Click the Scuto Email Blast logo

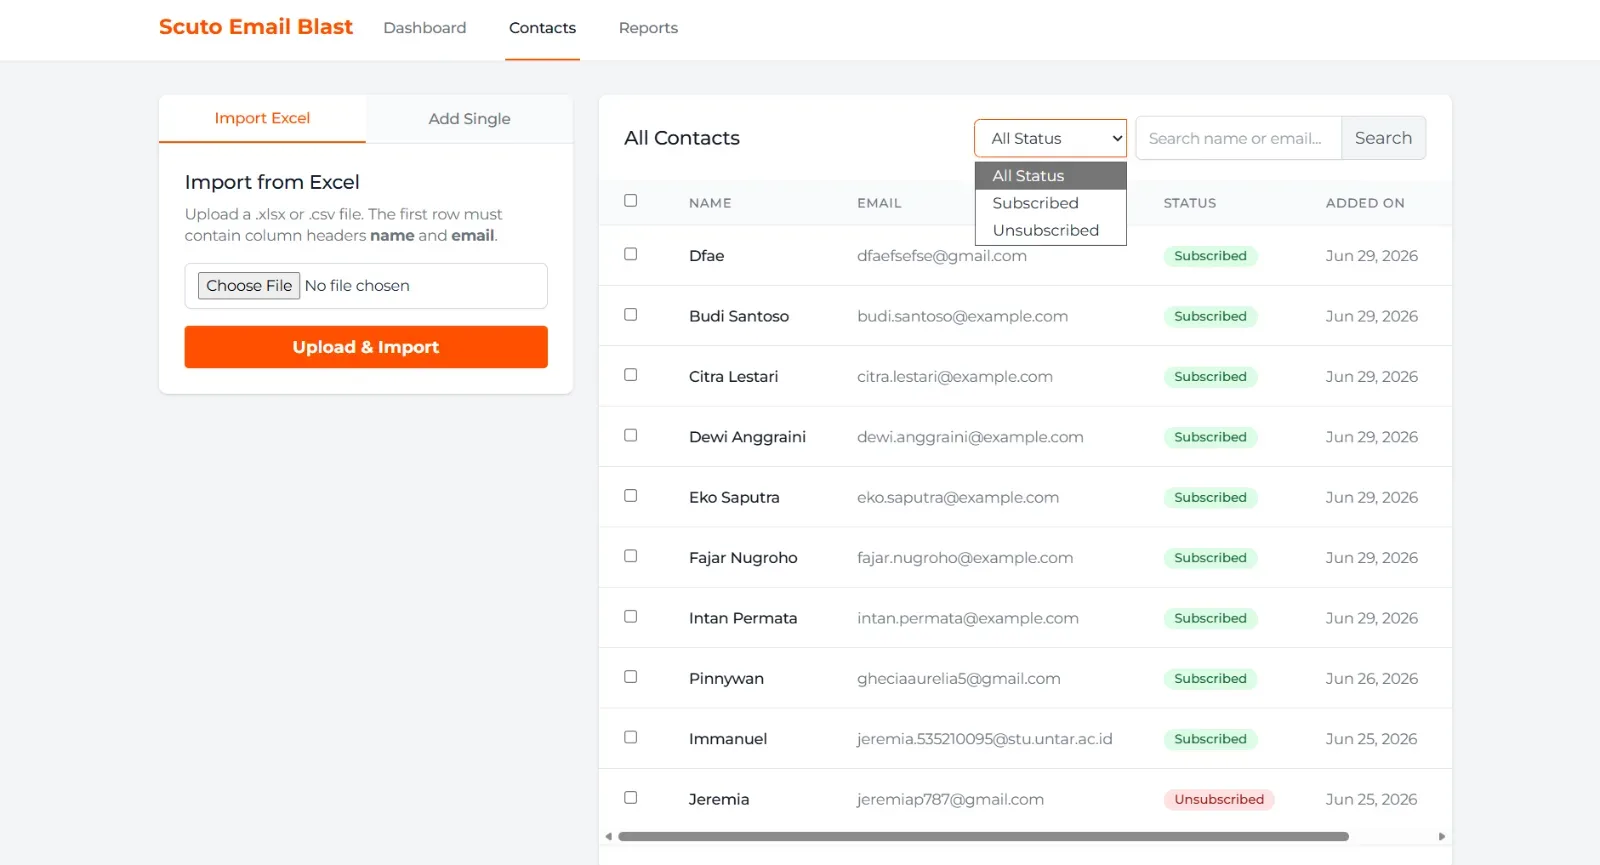256,27
